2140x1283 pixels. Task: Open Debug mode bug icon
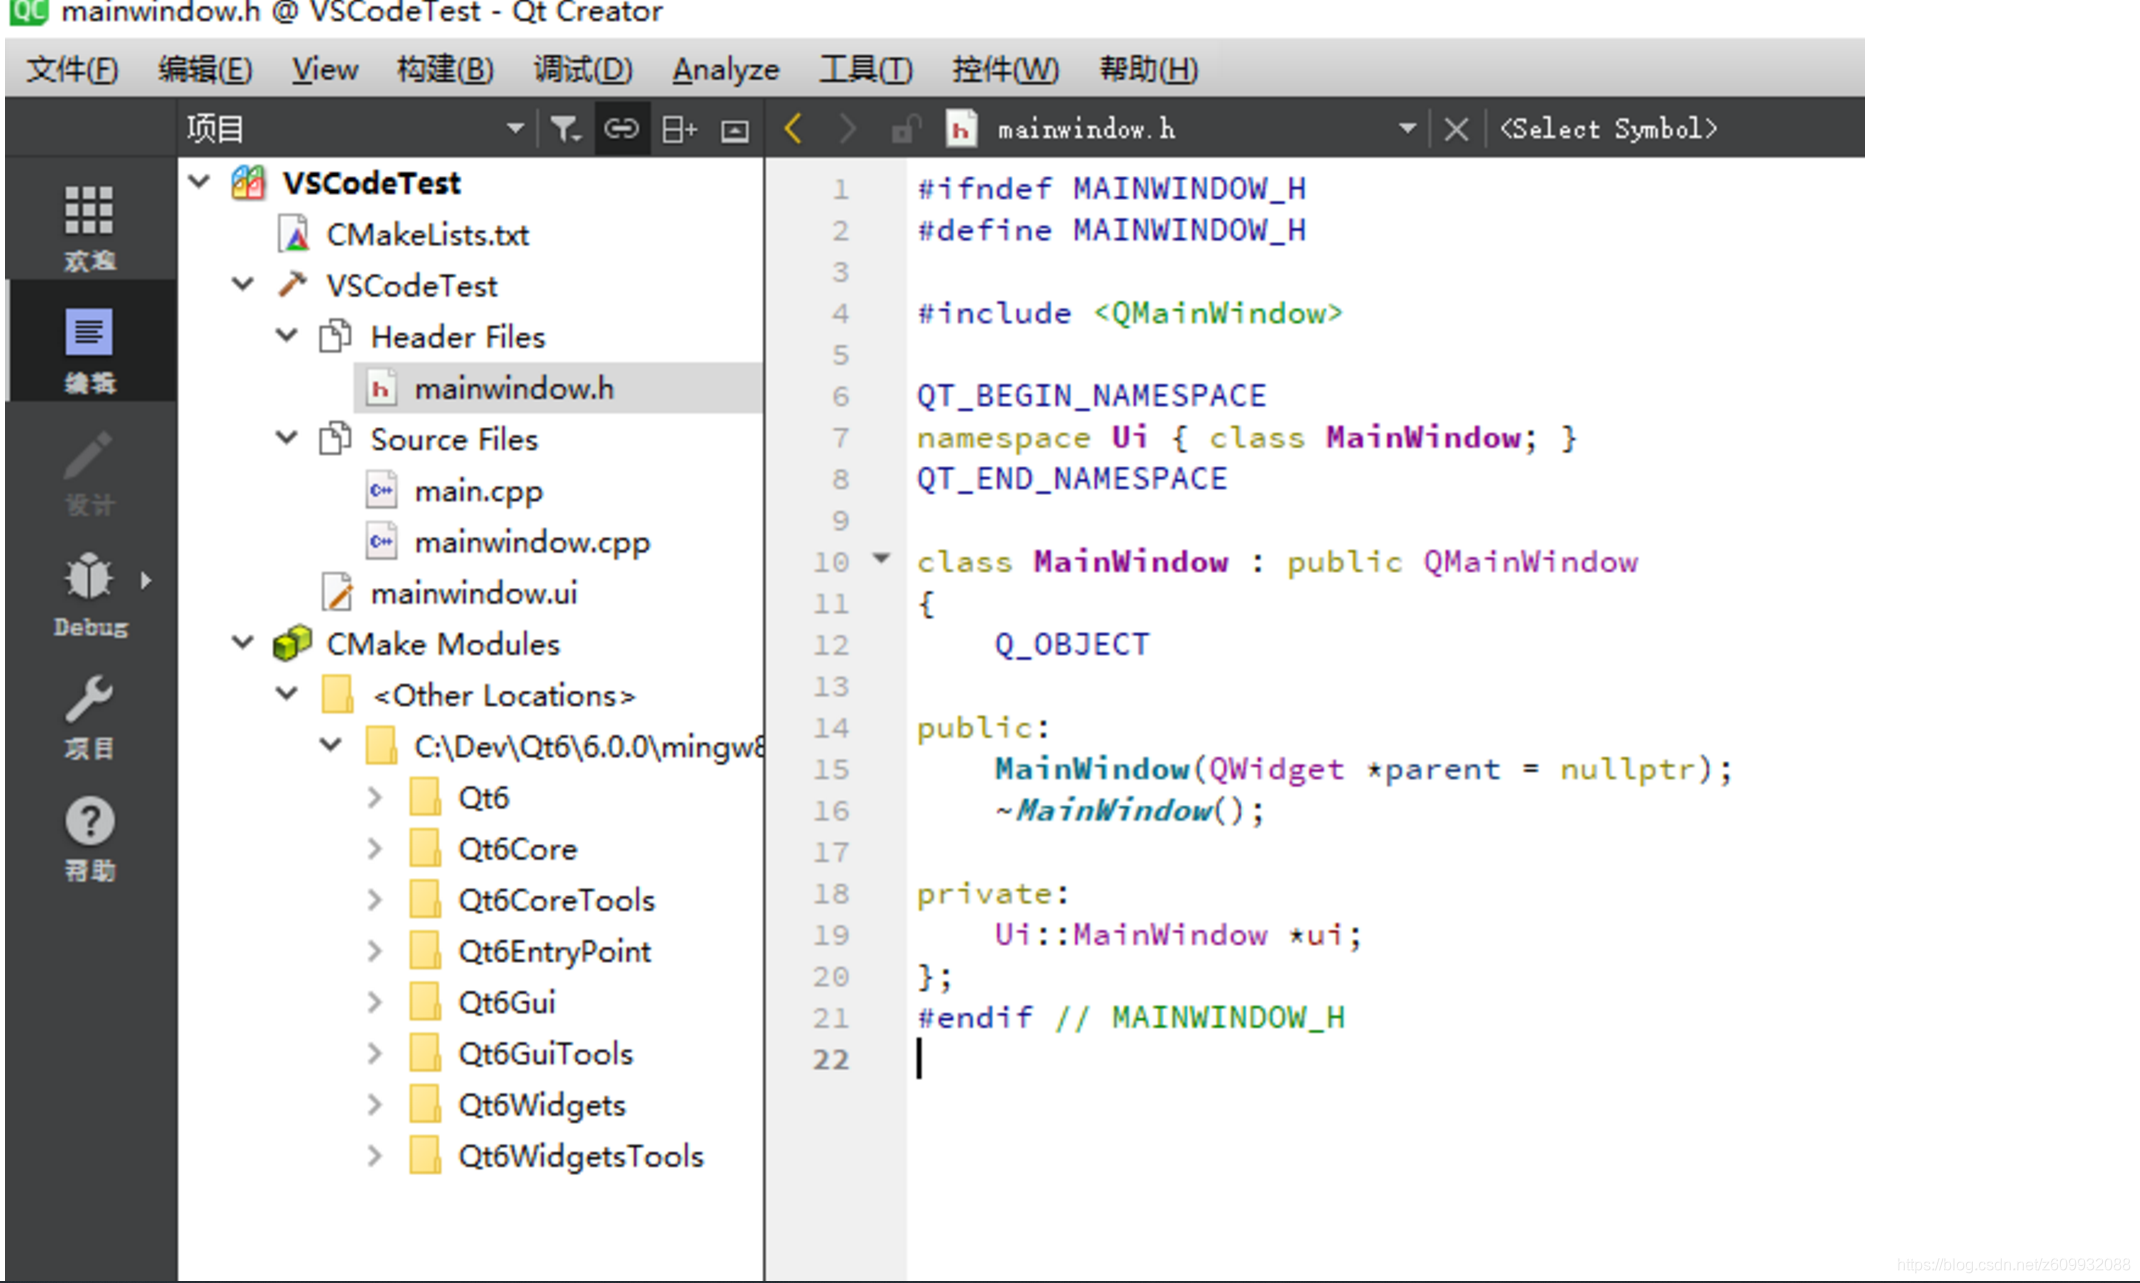(x=89, y=578)
